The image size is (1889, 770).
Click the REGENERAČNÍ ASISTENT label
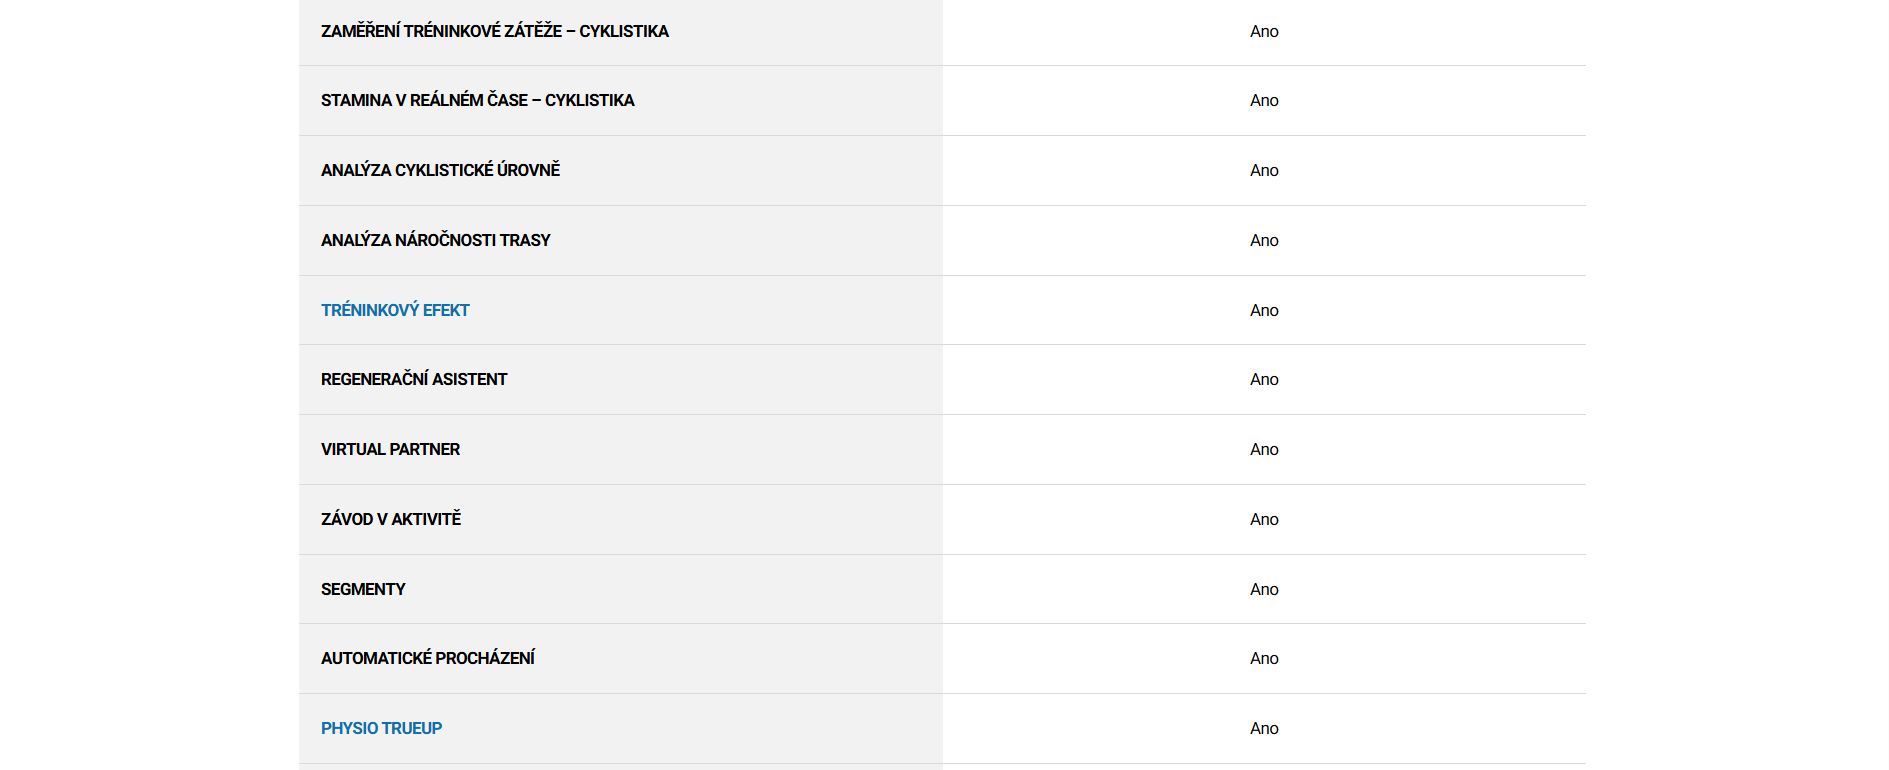coord(413,379)
